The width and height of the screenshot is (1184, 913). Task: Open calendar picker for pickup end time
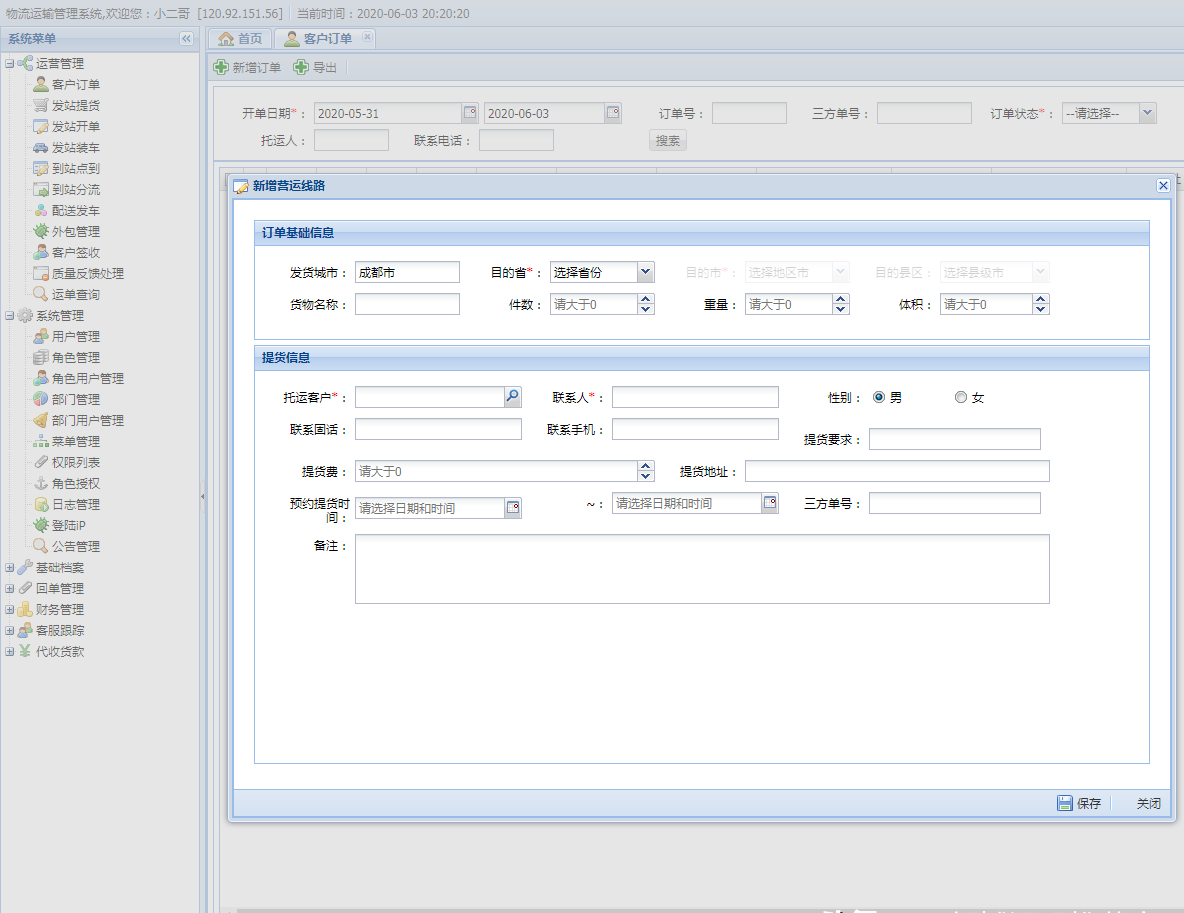point(769,503)
